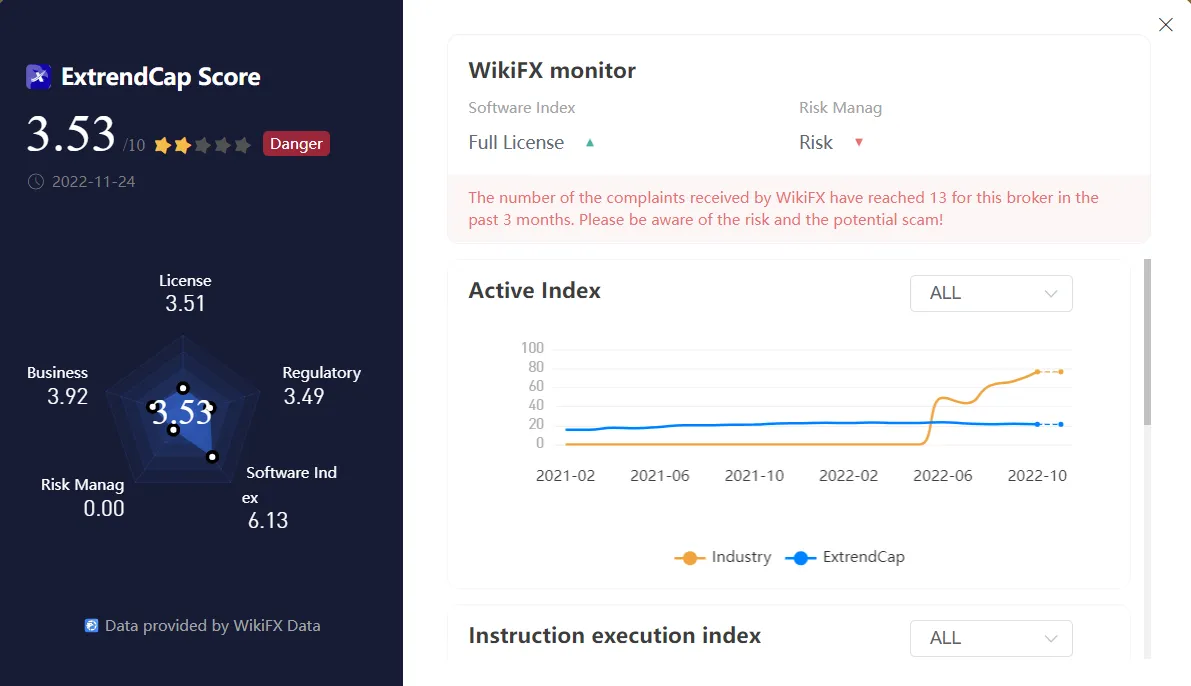Viewport: 1191px width, 686px height.
Task: Click the Industry line endpoint on chart
Action: pyautogui.click(x=1061, y=371)
